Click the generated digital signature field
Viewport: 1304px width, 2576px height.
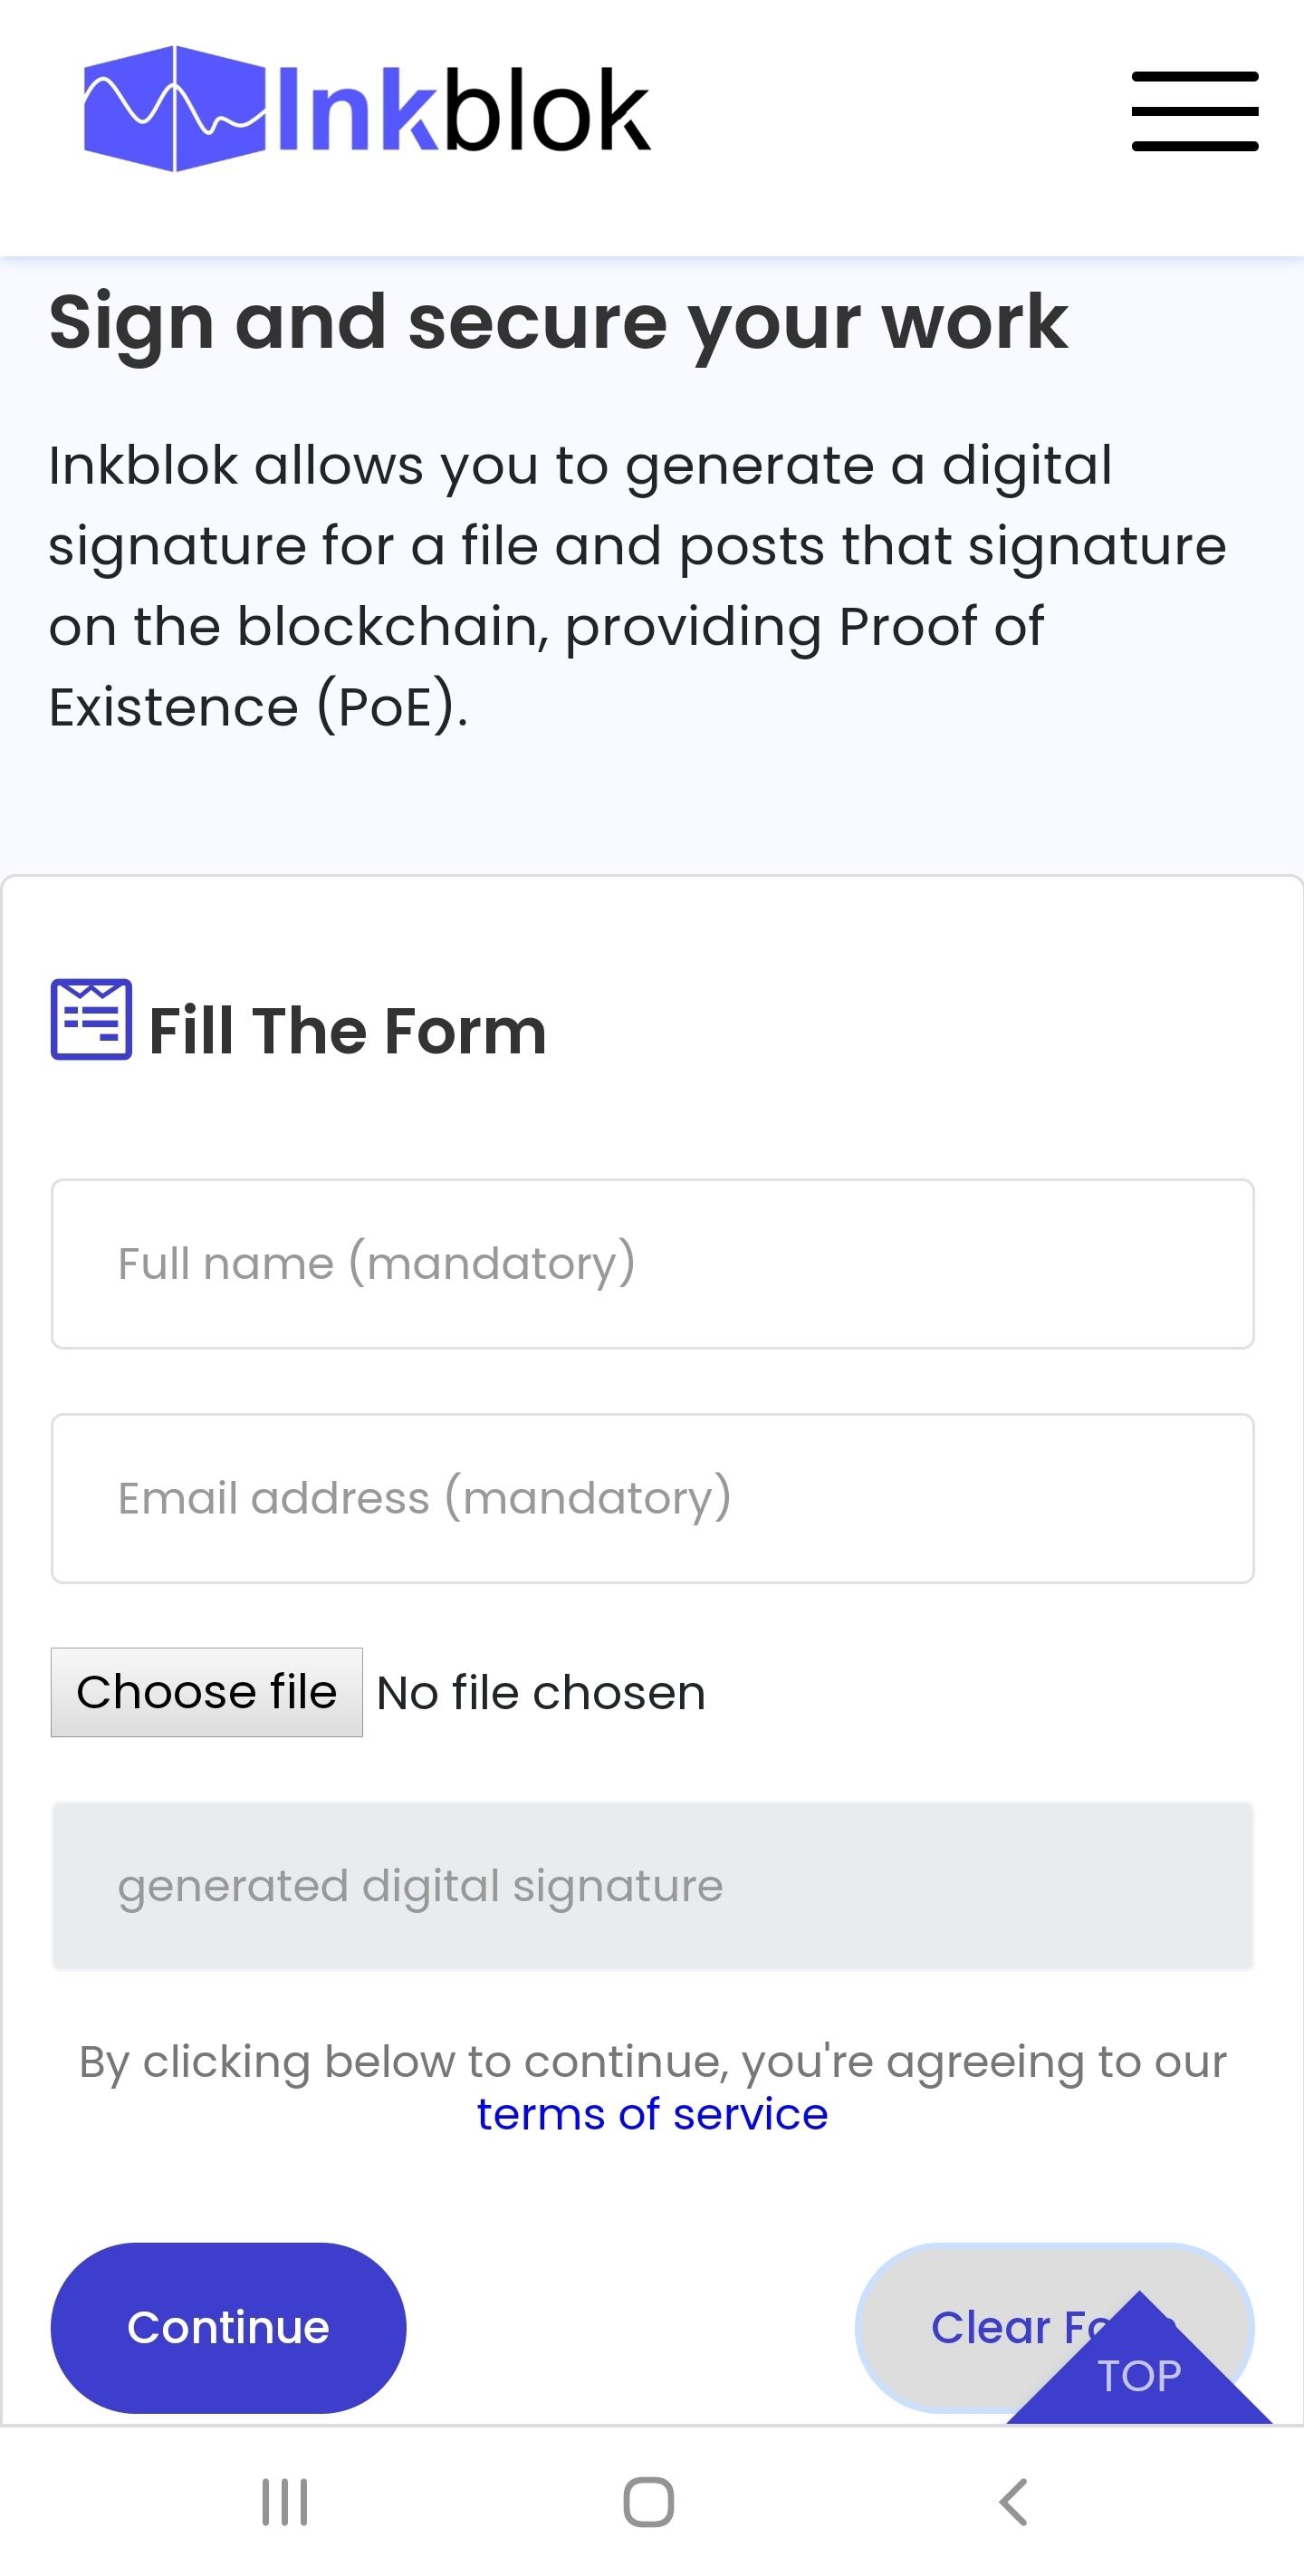click(x=652, y=1886)
